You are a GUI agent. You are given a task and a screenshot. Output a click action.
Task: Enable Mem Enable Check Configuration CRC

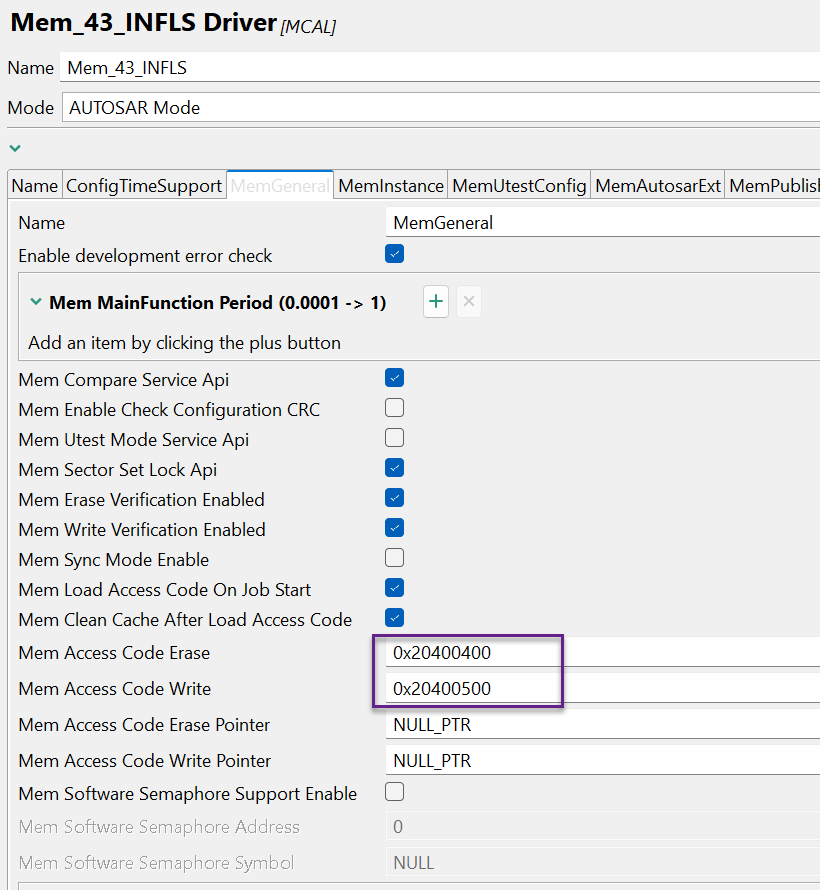394,408
